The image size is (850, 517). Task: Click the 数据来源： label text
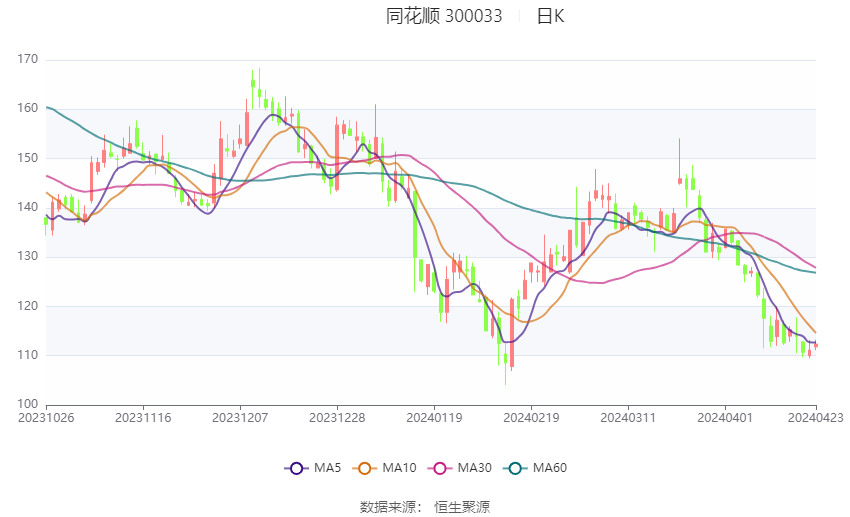pos(390,507)
